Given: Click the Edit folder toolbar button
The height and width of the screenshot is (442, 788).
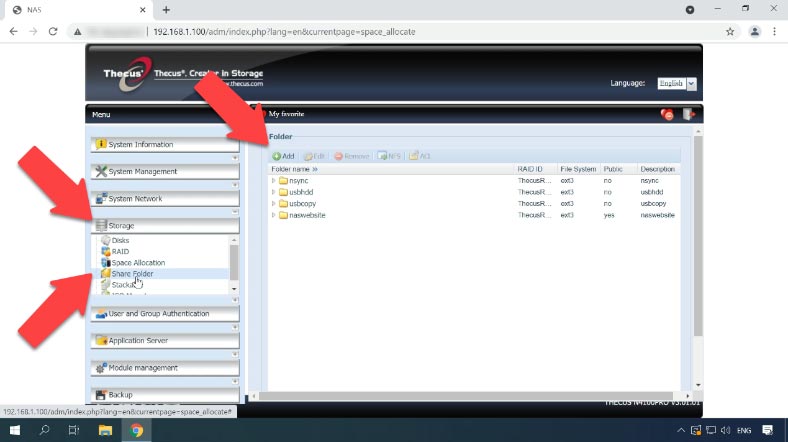Looking at the screenshot, I should tap(314, 156).
